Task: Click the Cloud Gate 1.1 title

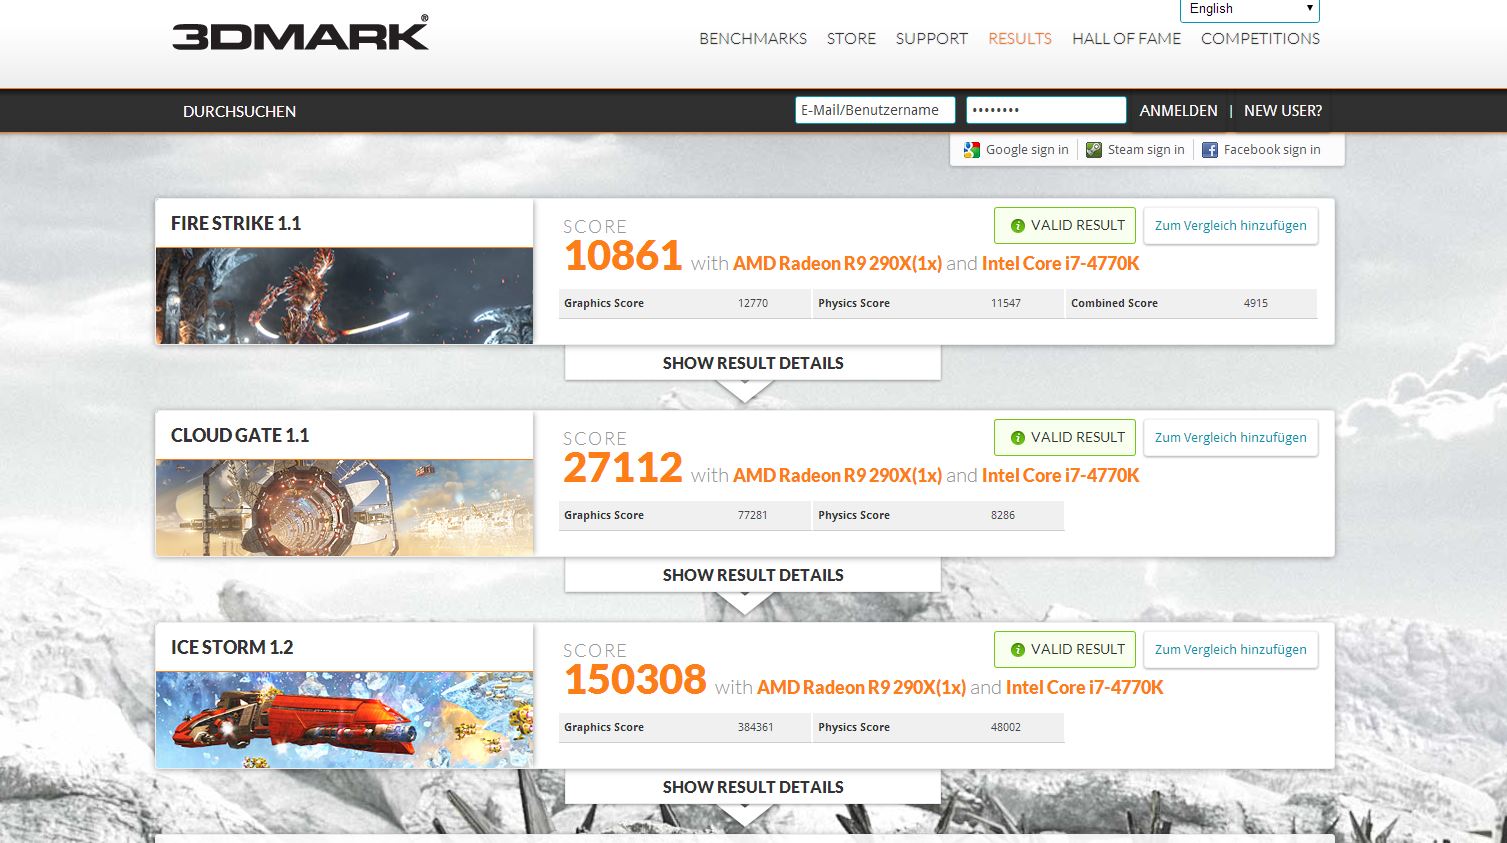Action: [240, 436]
